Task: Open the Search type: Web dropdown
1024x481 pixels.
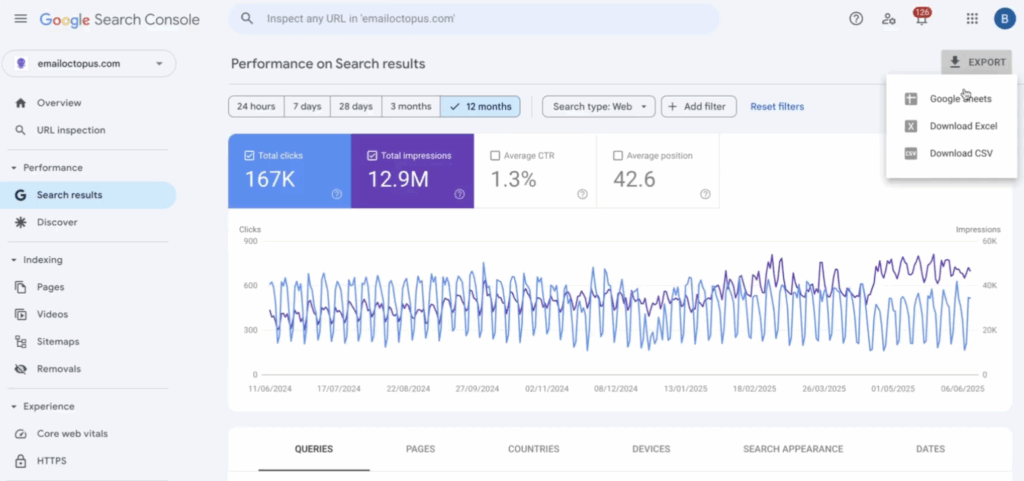Action: coord(599,106)
